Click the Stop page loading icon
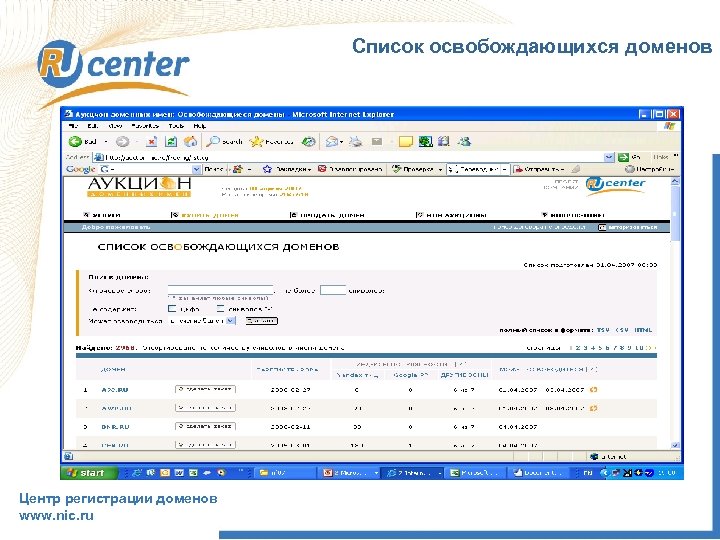Viewport: 720px width, 540px height. [x=152, y=141]
